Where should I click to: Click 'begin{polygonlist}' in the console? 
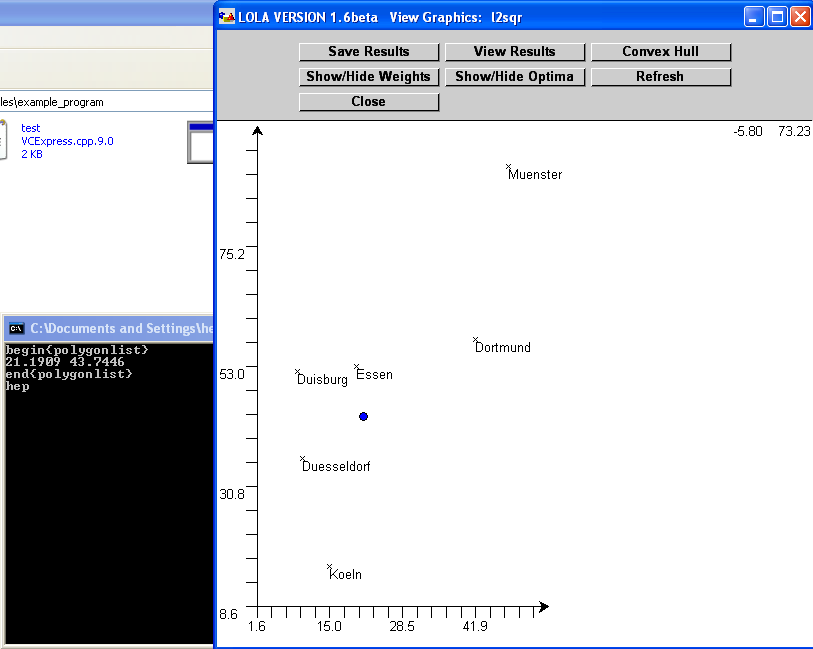(x=77, y=350)
